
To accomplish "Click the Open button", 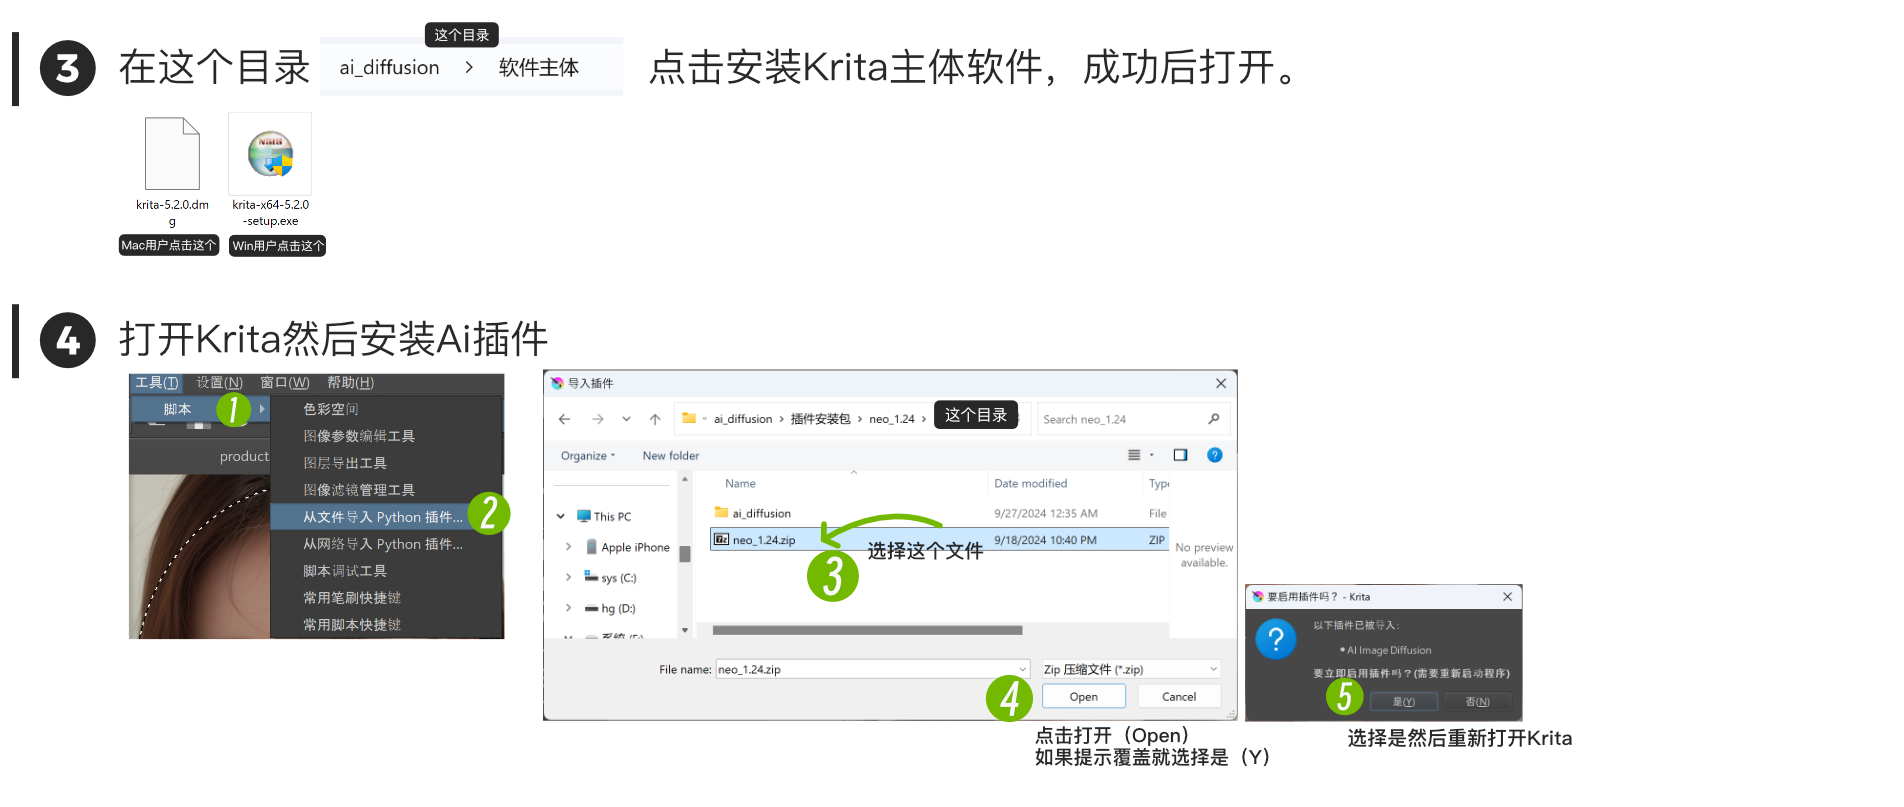I will [x=1083, y=697].
